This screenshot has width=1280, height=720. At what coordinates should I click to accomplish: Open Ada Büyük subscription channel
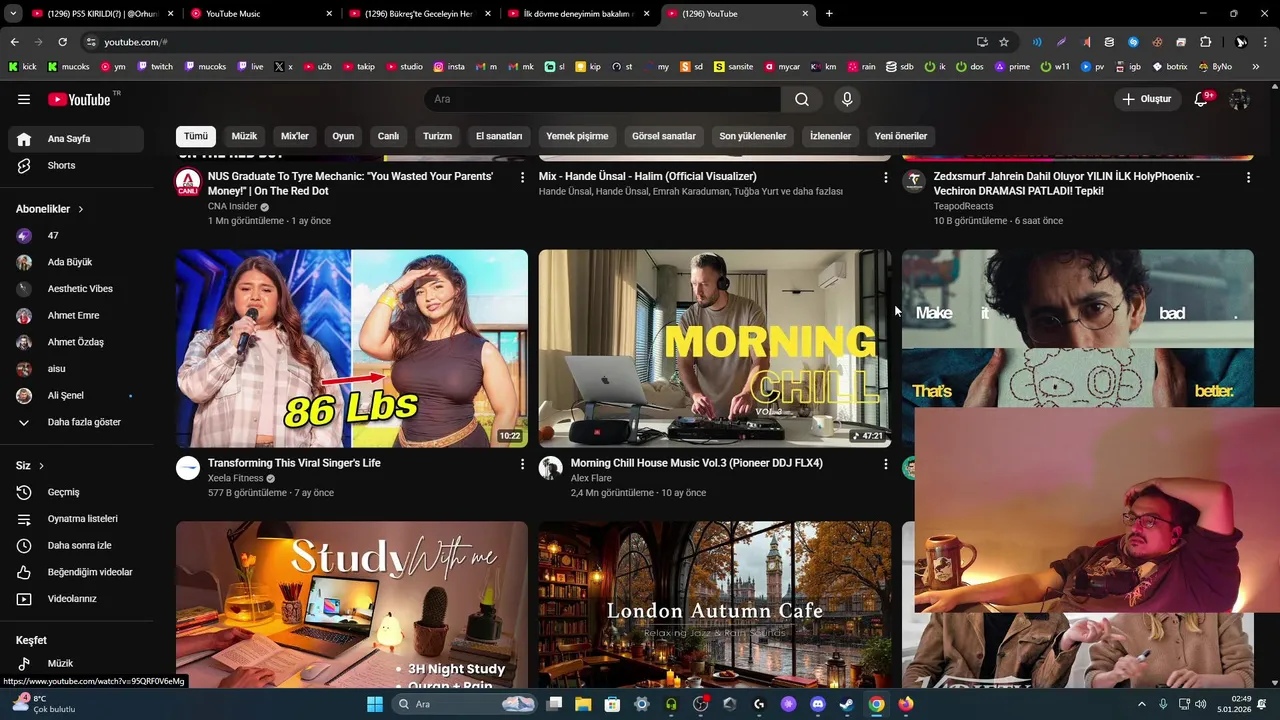click(76, 262)
